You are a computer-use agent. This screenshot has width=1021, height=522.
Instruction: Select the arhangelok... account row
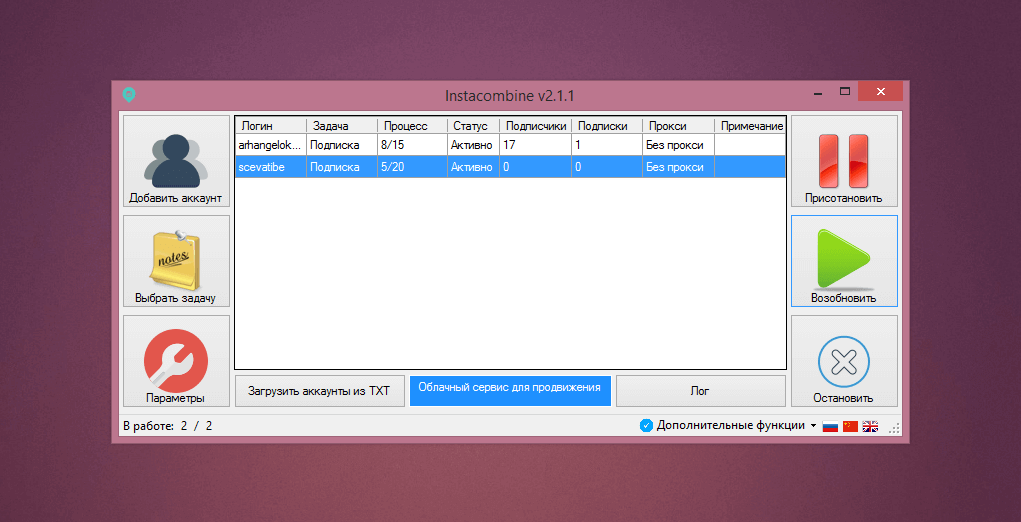(x=510, y=145)
